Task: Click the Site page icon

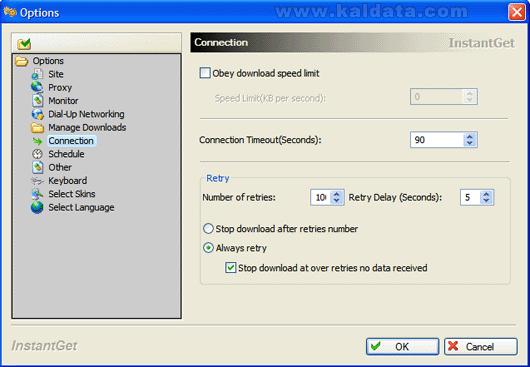Action: [37, 74]
